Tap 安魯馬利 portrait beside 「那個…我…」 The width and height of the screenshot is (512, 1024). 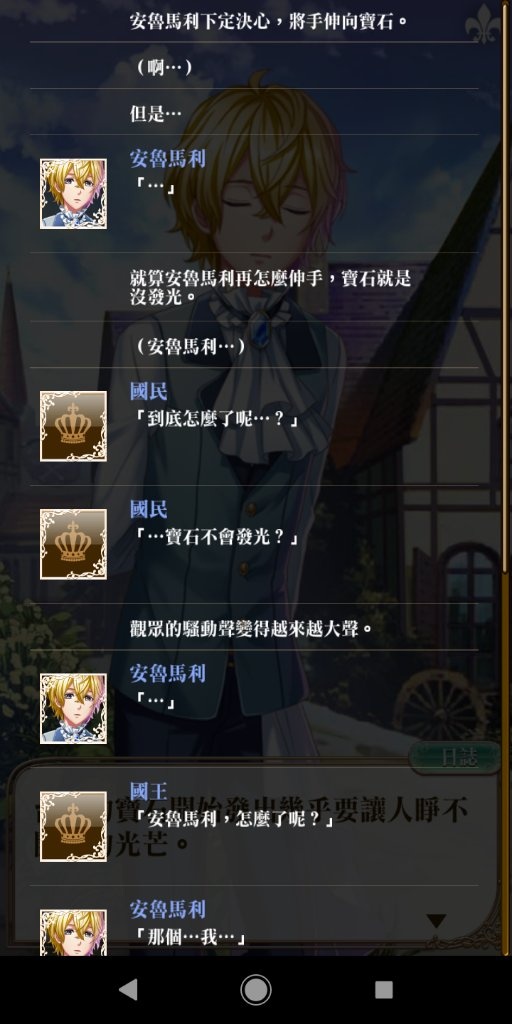pos(73,933)
